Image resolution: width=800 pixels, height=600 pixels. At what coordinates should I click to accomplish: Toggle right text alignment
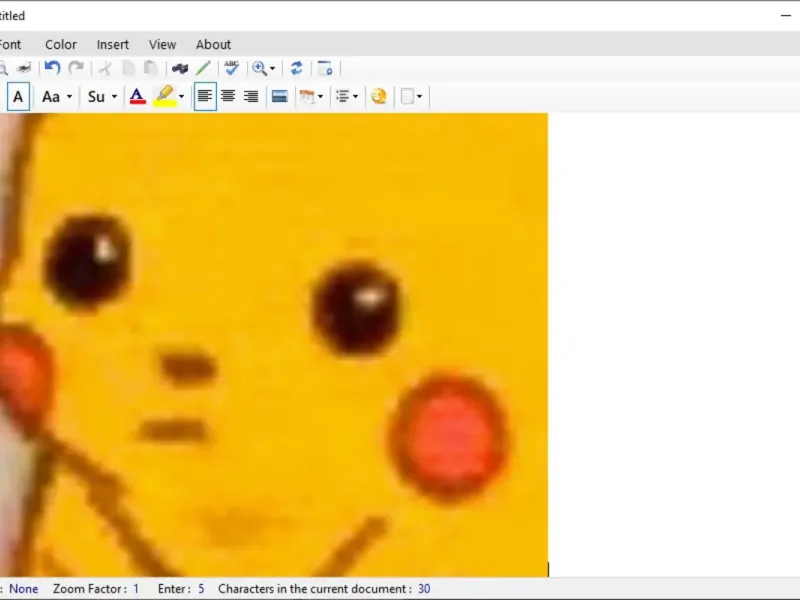point(251,97)
